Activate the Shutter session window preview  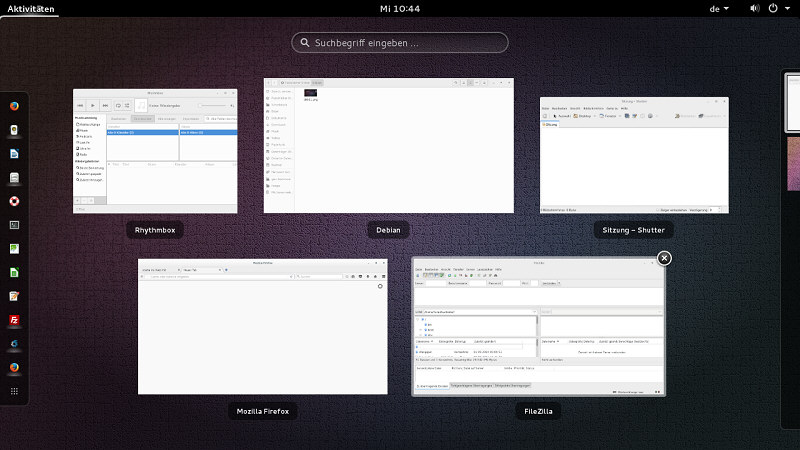coord(634,155)
